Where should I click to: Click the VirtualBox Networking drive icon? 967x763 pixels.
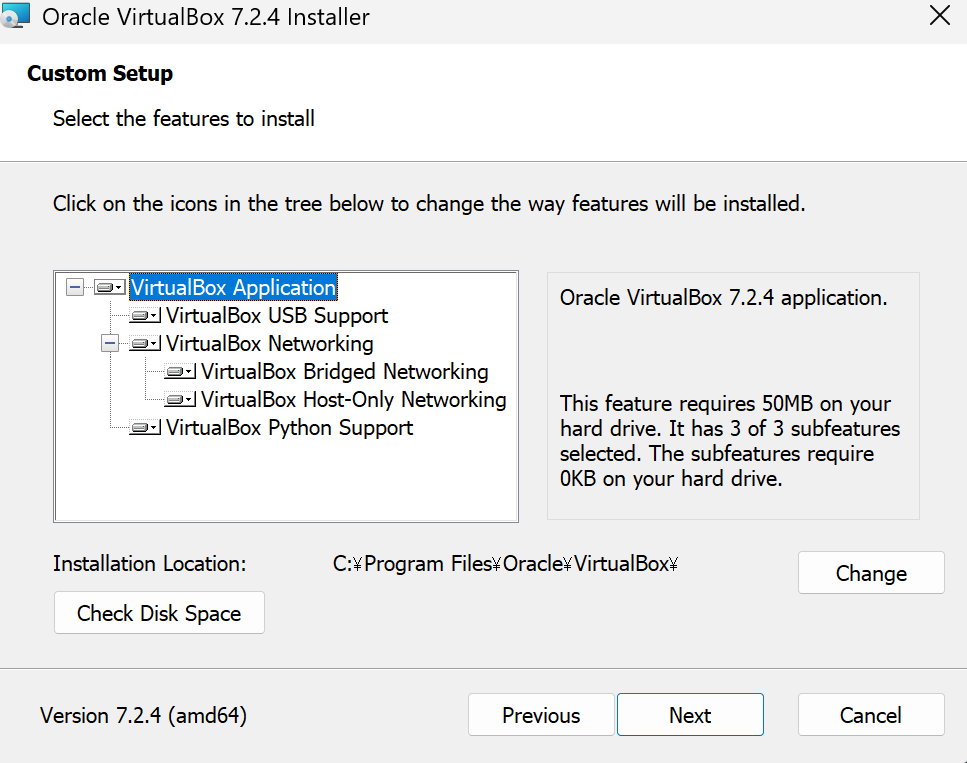point(144,344)
